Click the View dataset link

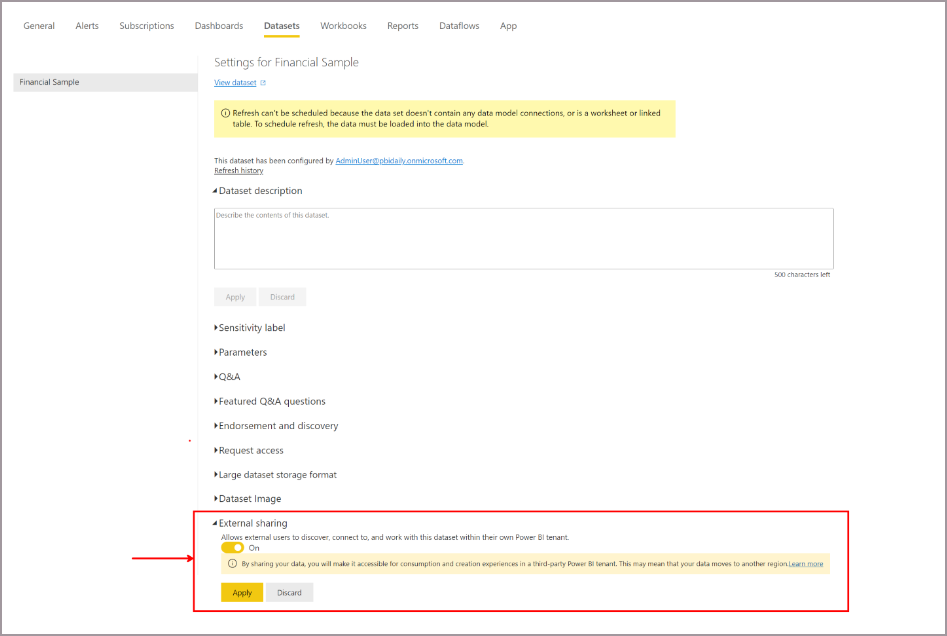tap(235, 83)
